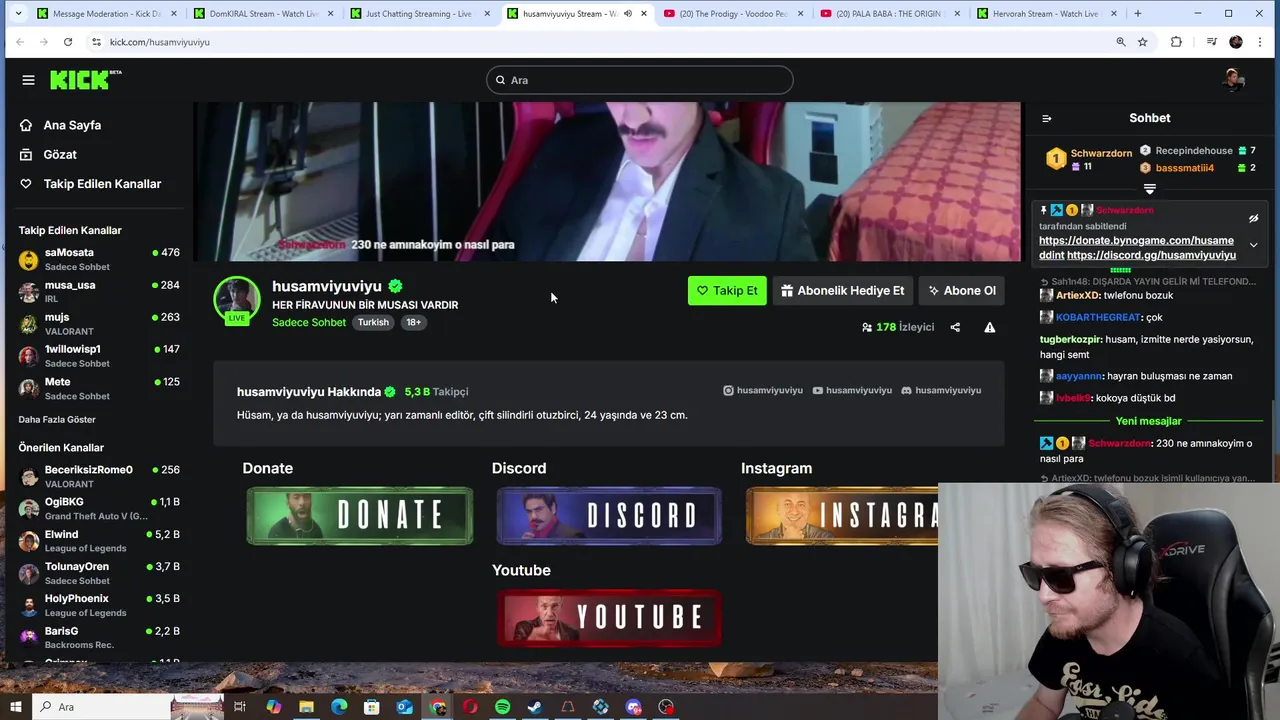This screenshot has height=720, width=1280.
Task: Share the stream via share icon
Action: click(x=955, y=327)
